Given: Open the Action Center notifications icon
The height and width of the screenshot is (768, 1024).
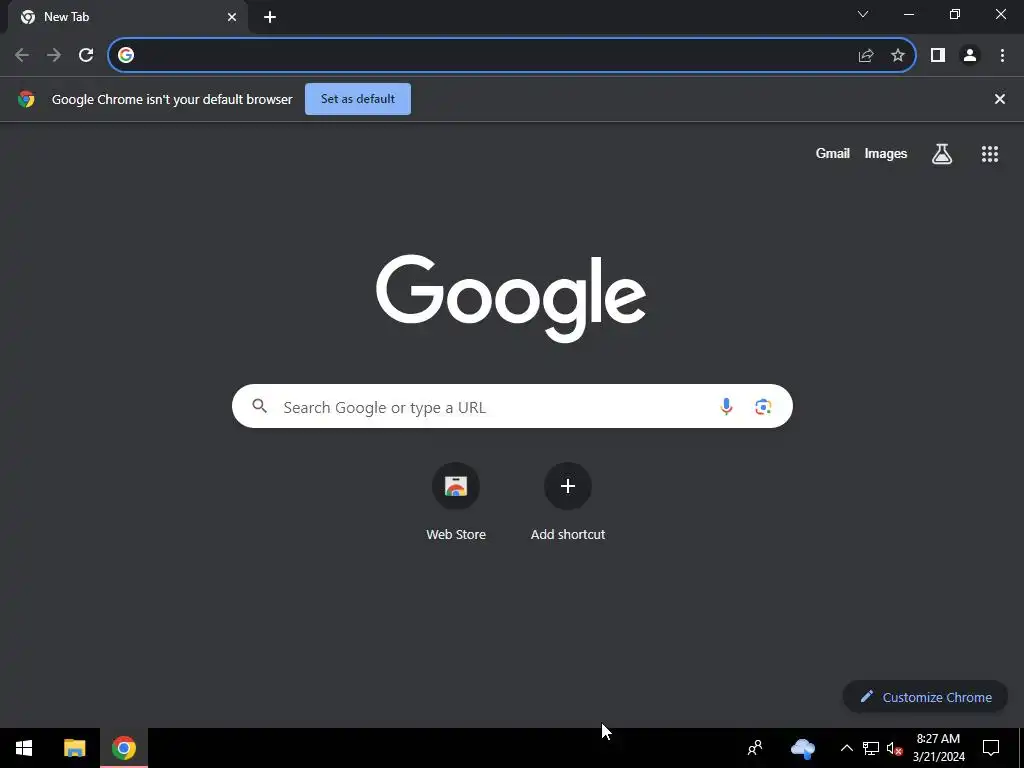Looking at the screenshot, I should (991, 748).
